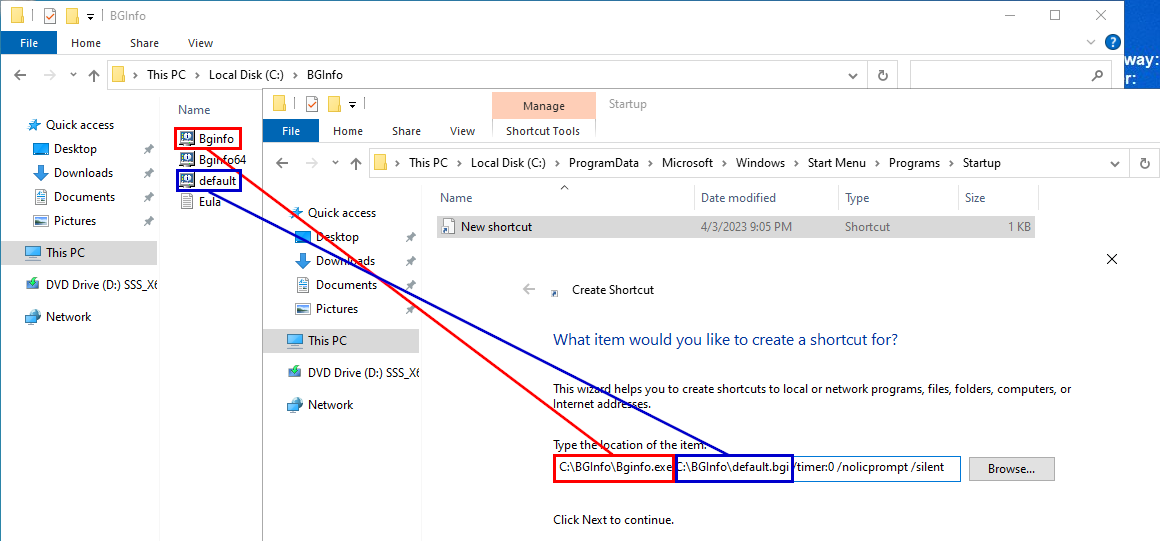Select New shortcut file in Startup folder
This screenshot has width=1160, height=541.
(496, 227)
